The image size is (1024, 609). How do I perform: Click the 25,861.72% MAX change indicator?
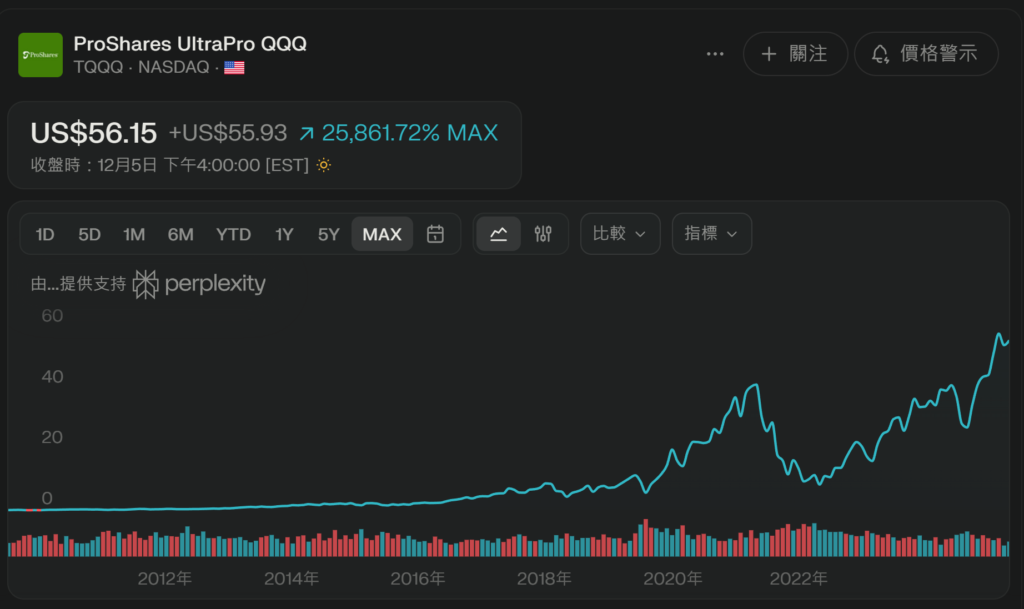click(x=398, y=133)
